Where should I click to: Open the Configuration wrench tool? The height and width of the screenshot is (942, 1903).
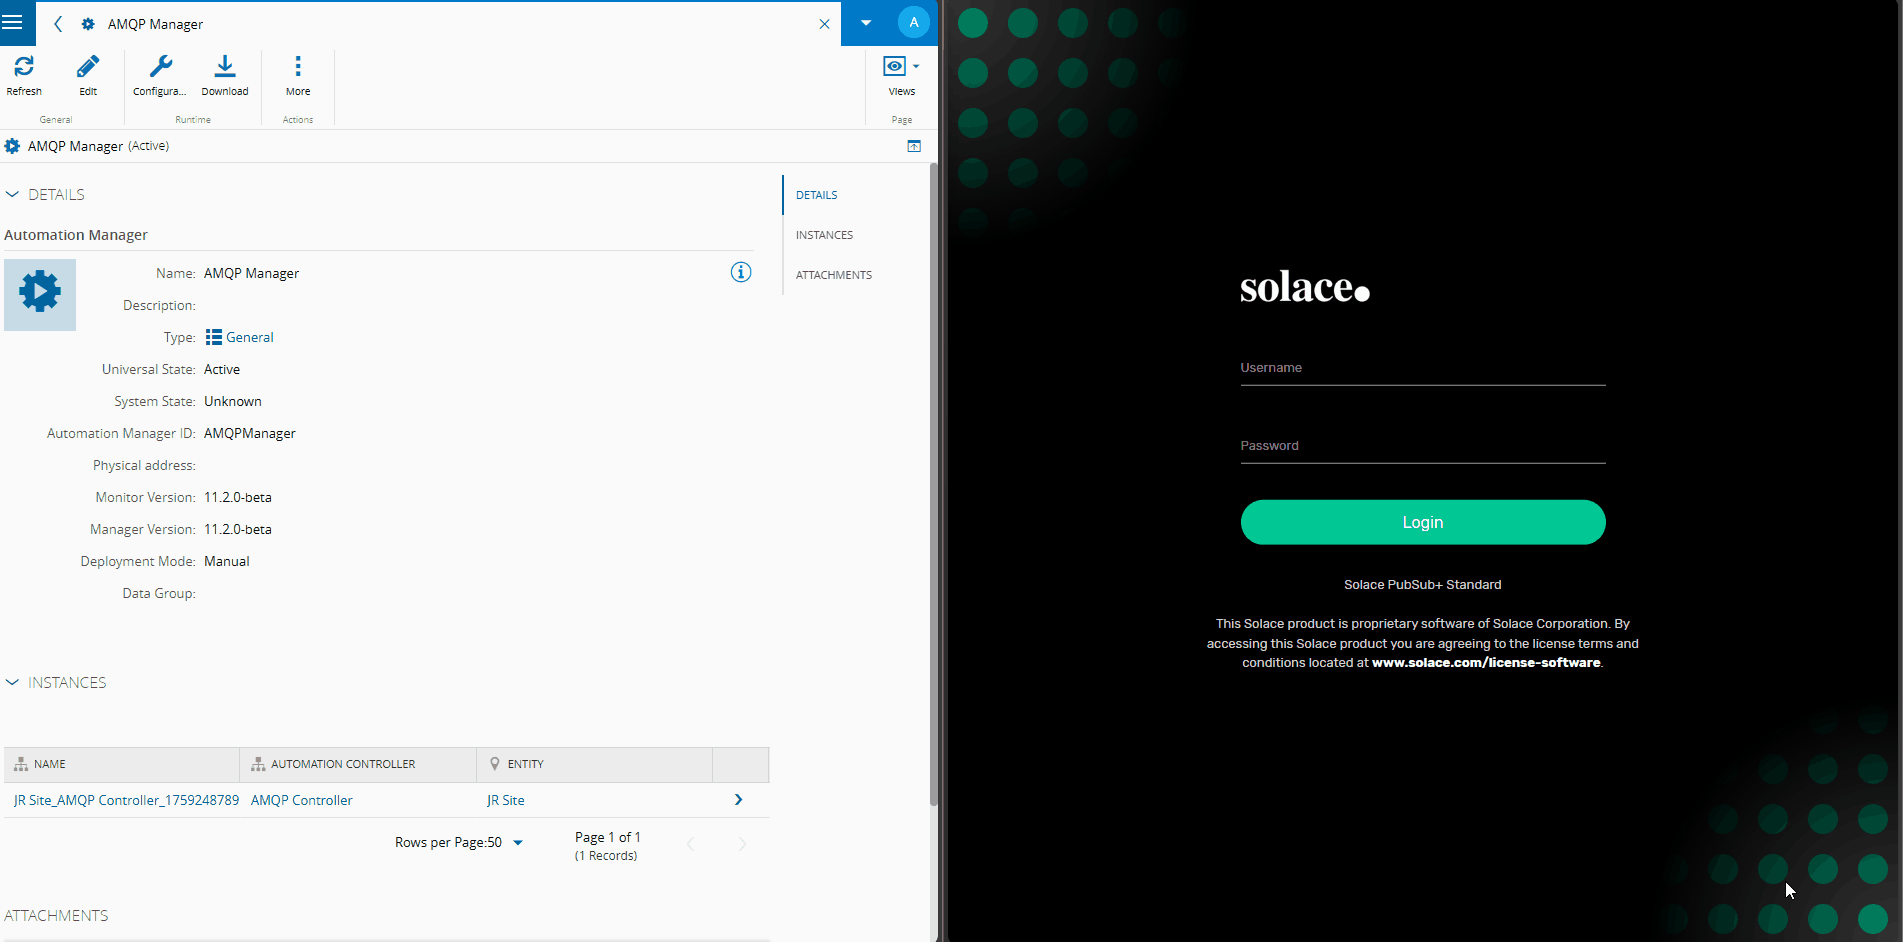click(x=160, y=67)
